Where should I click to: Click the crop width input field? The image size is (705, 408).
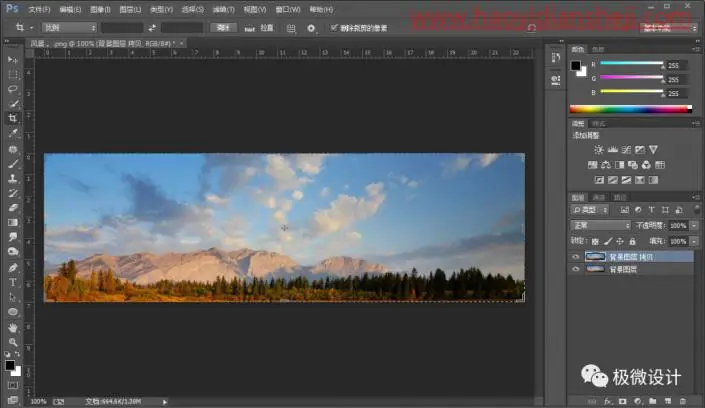pos(122,28)
